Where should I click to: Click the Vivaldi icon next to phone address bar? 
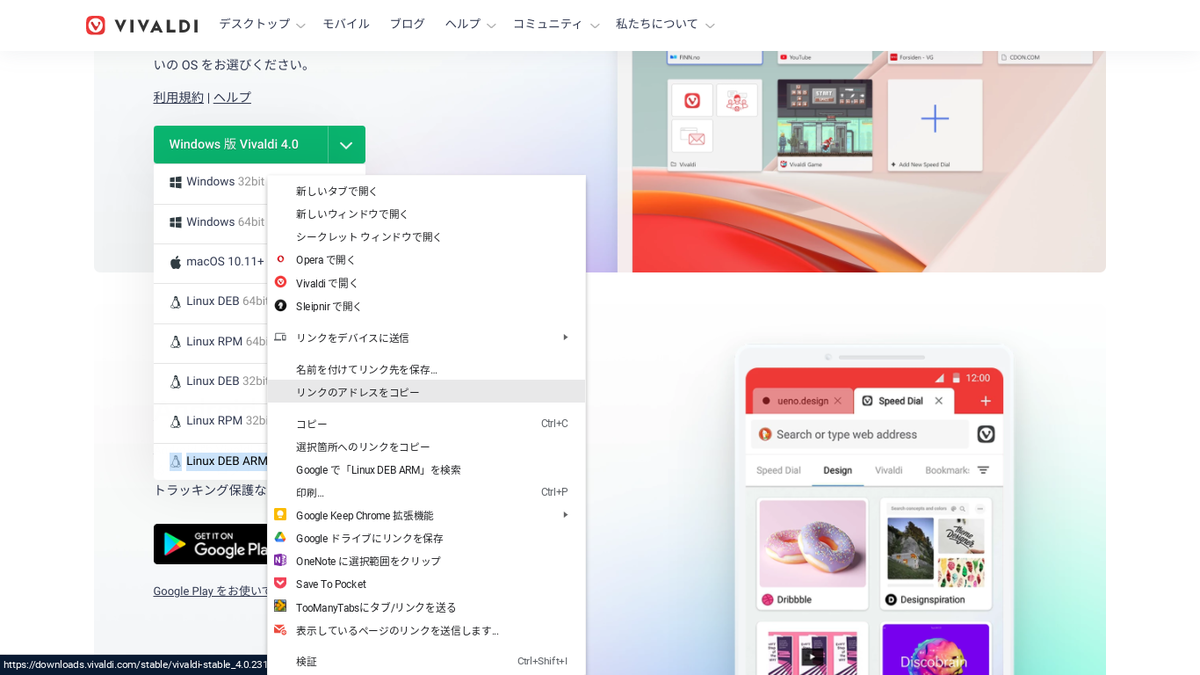[x=986, y=434]
